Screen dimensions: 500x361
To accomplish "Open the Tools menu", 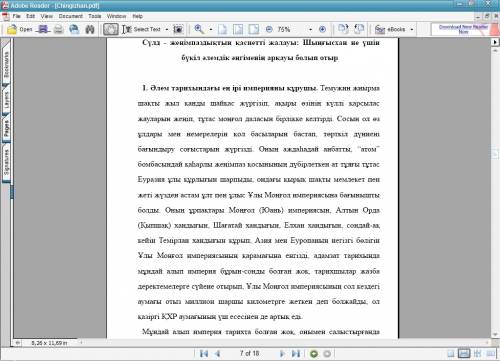I will 95,16.
